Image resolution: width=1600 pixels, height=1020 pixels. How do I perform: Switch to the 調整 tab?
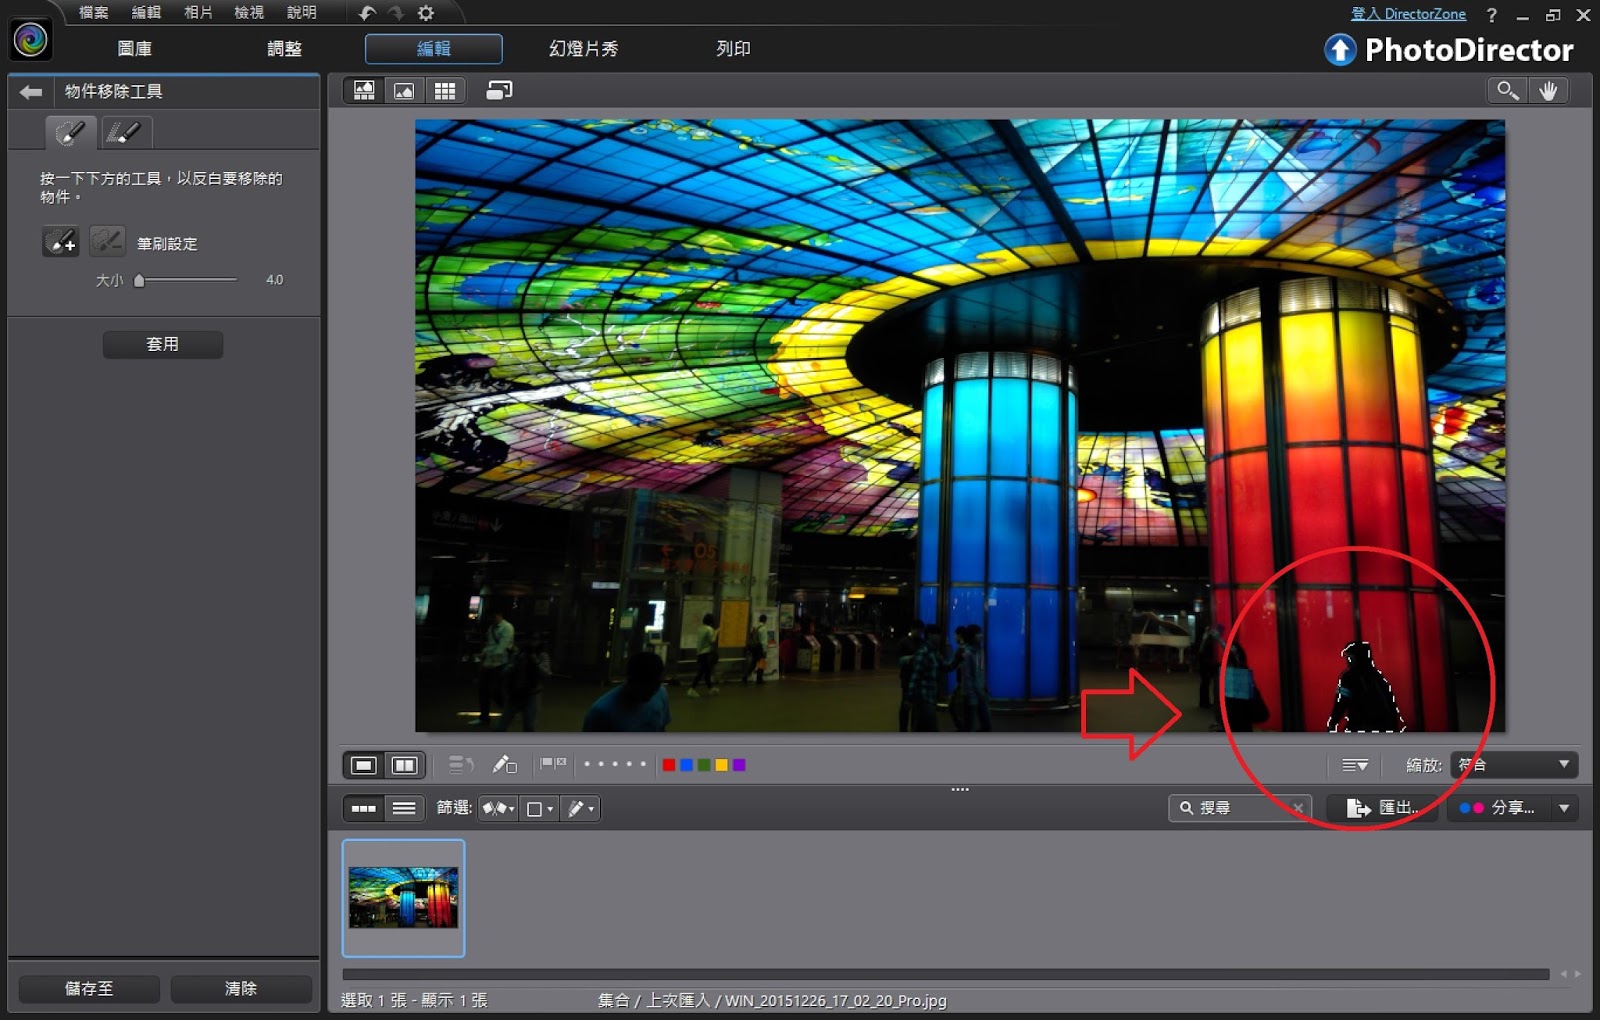tap(284, 49)
